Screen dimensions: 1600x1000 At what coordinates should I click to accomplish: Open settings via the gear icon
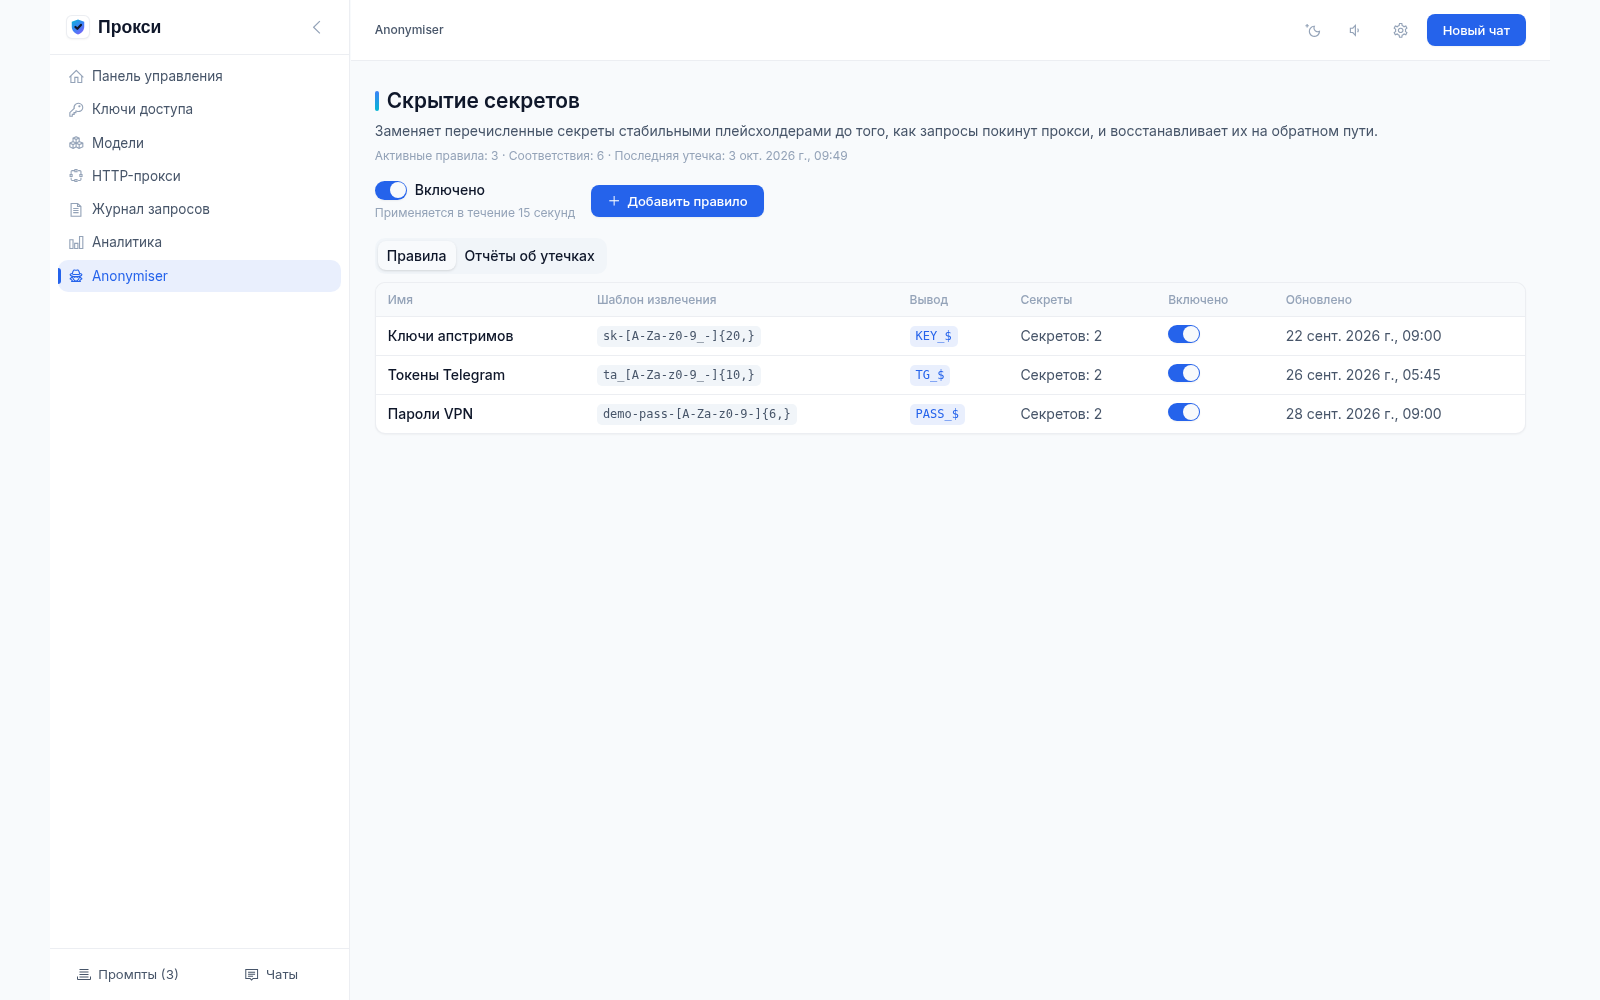pos(1400,30)
